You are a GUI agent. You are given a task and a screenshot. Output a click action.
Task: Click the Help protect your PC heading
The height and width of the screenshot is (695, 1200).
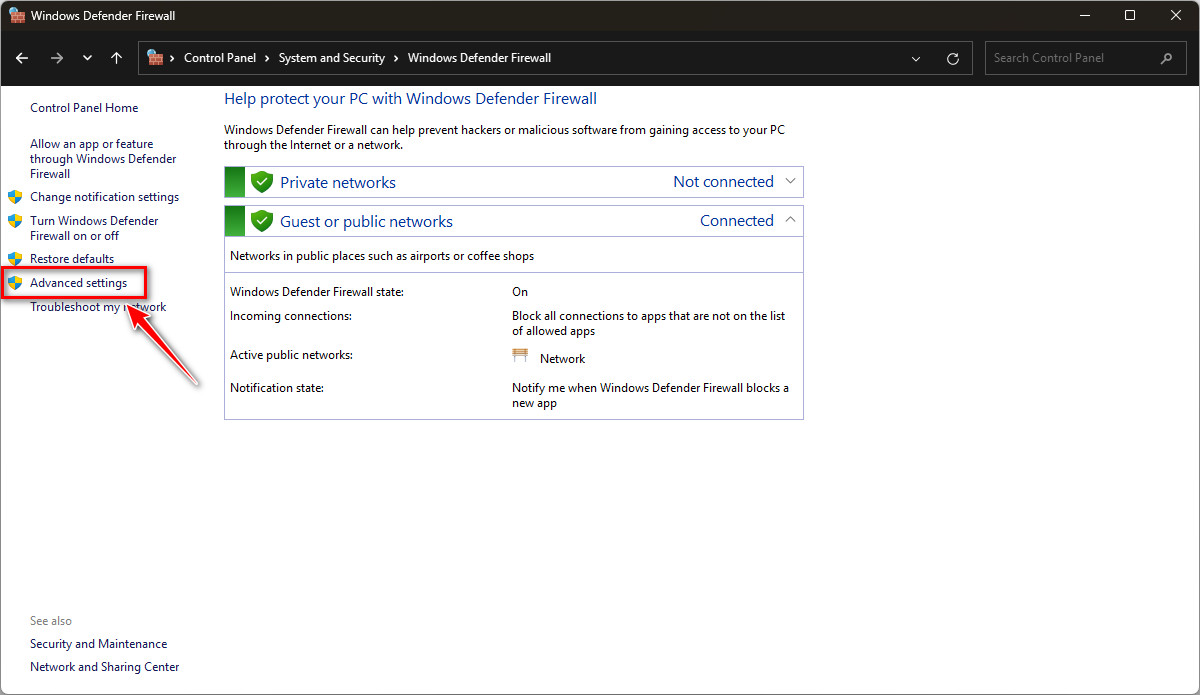(410, 99)
